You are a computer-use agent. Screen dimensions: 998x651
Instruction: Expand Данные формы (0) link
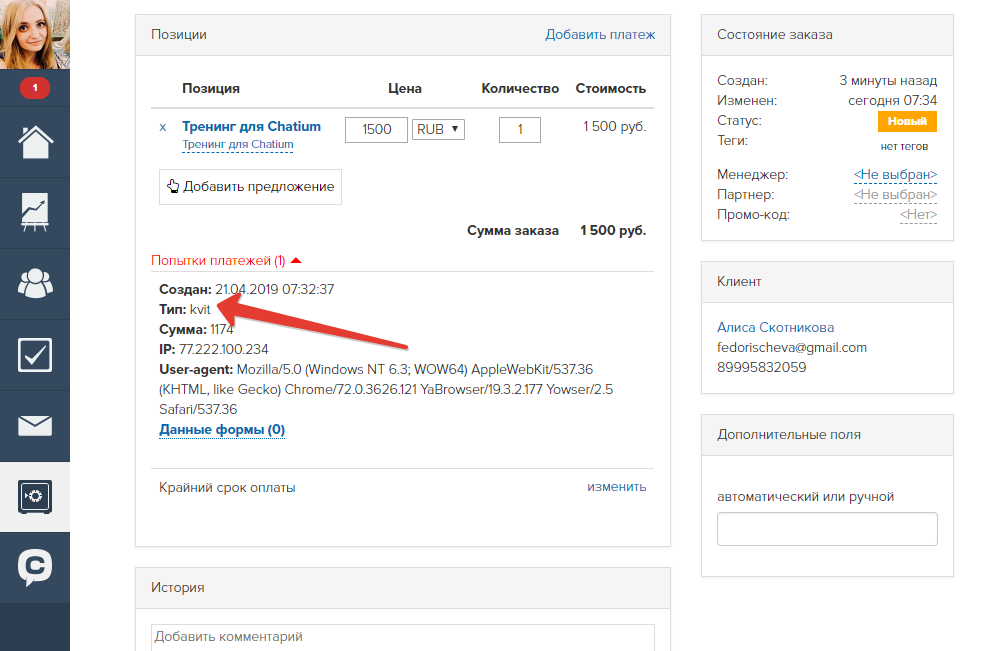click(222, 430)
